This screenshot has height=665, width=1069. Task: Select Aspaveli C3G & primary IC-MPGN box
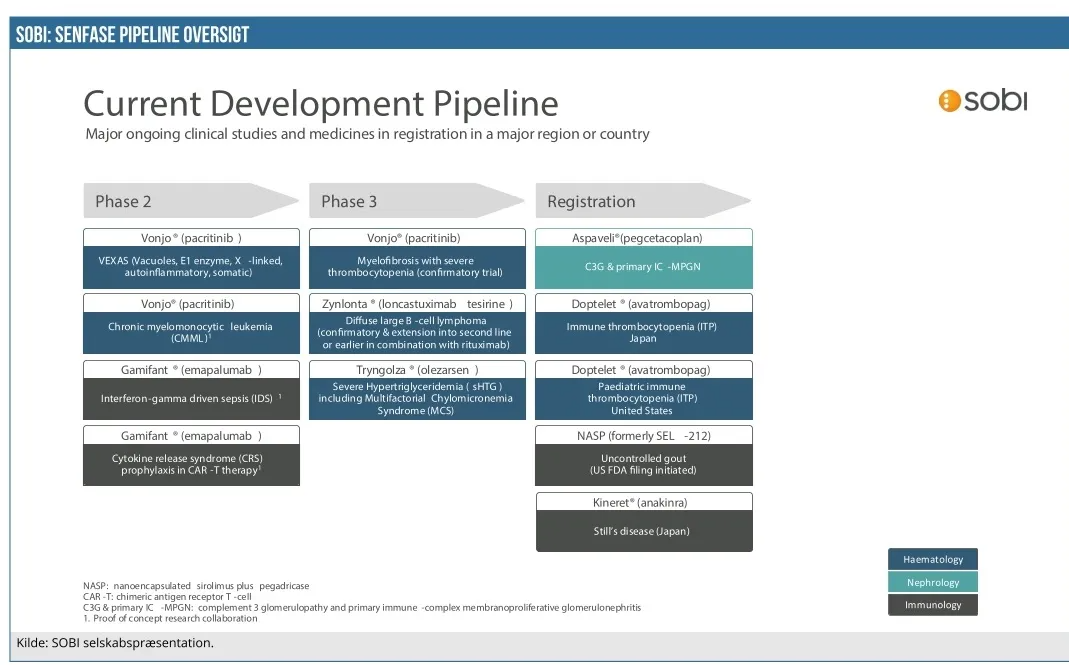click(x=643, y=267)
